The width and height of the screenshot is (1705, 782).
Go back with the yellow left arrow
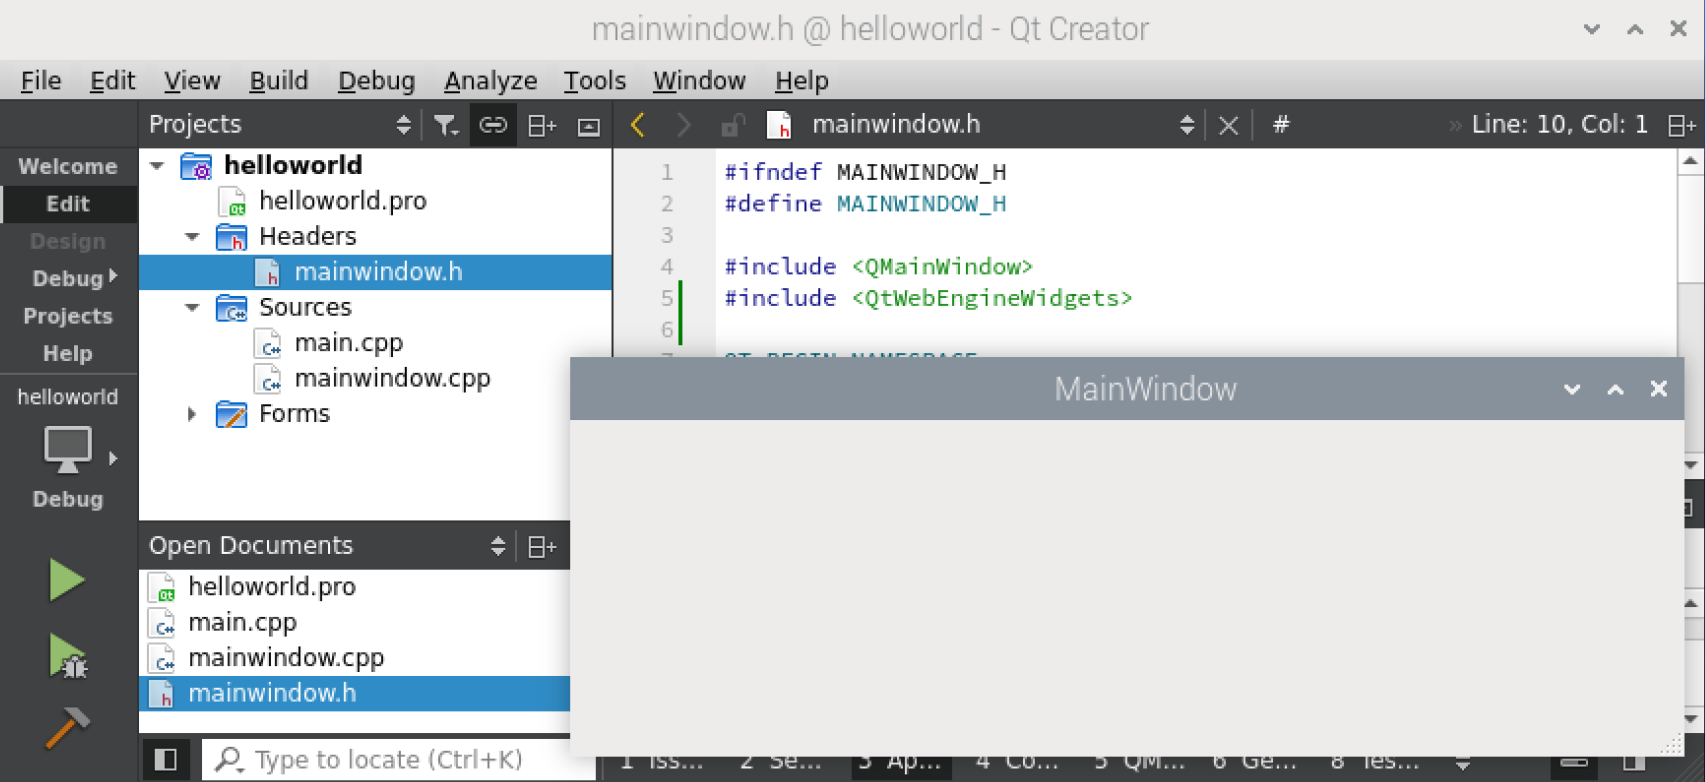click(x=638, y=125)
